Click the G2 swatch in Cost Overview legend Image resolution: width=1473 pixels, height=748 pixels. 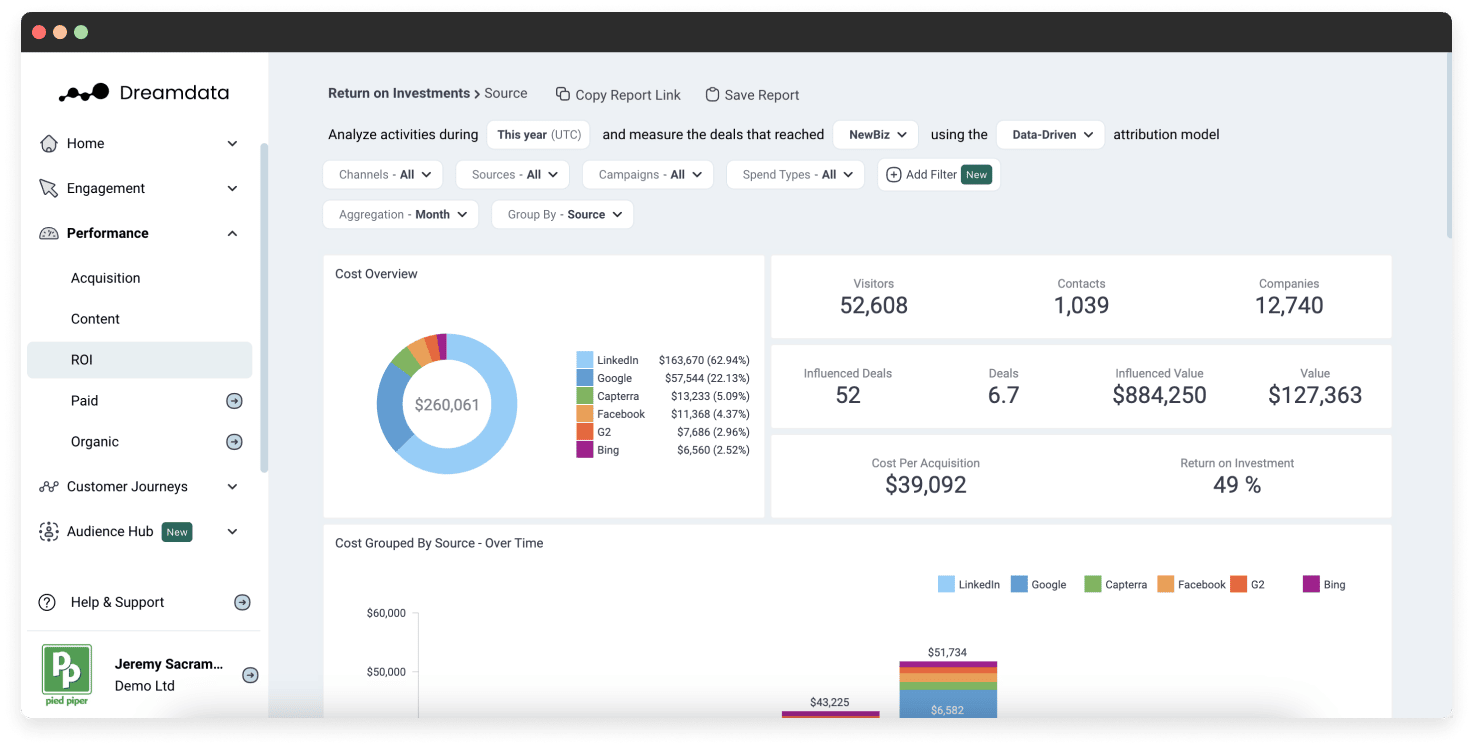click(x=585, y=432)
